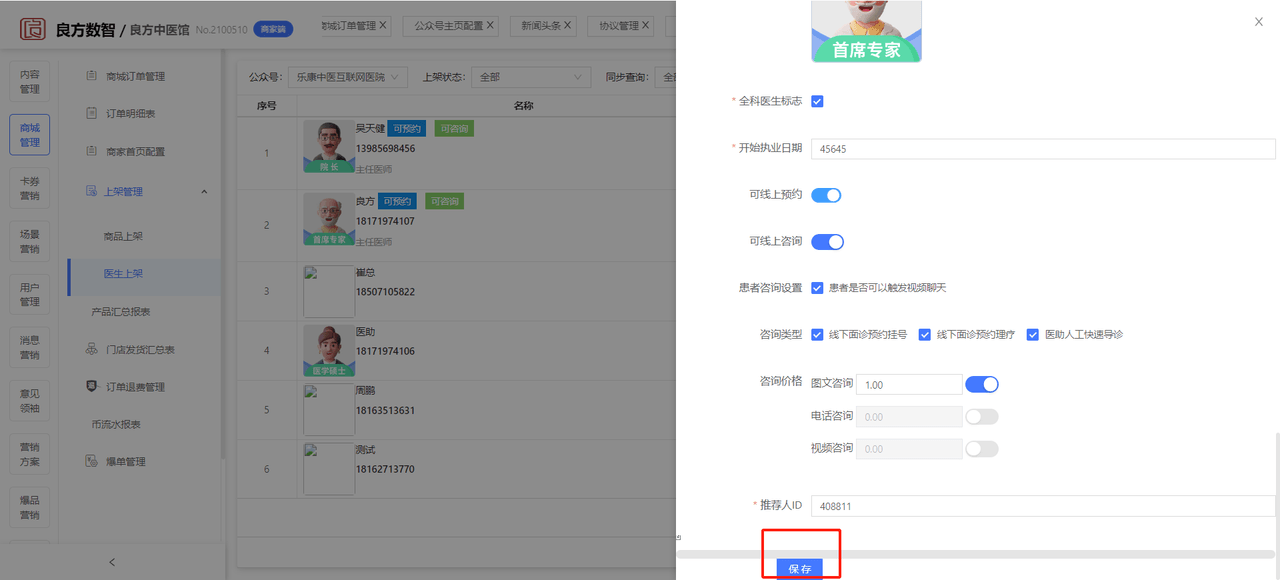1280x580 pixels.
Task: Click 医助's avatar in row 4
Action: [x=328, y=349]
